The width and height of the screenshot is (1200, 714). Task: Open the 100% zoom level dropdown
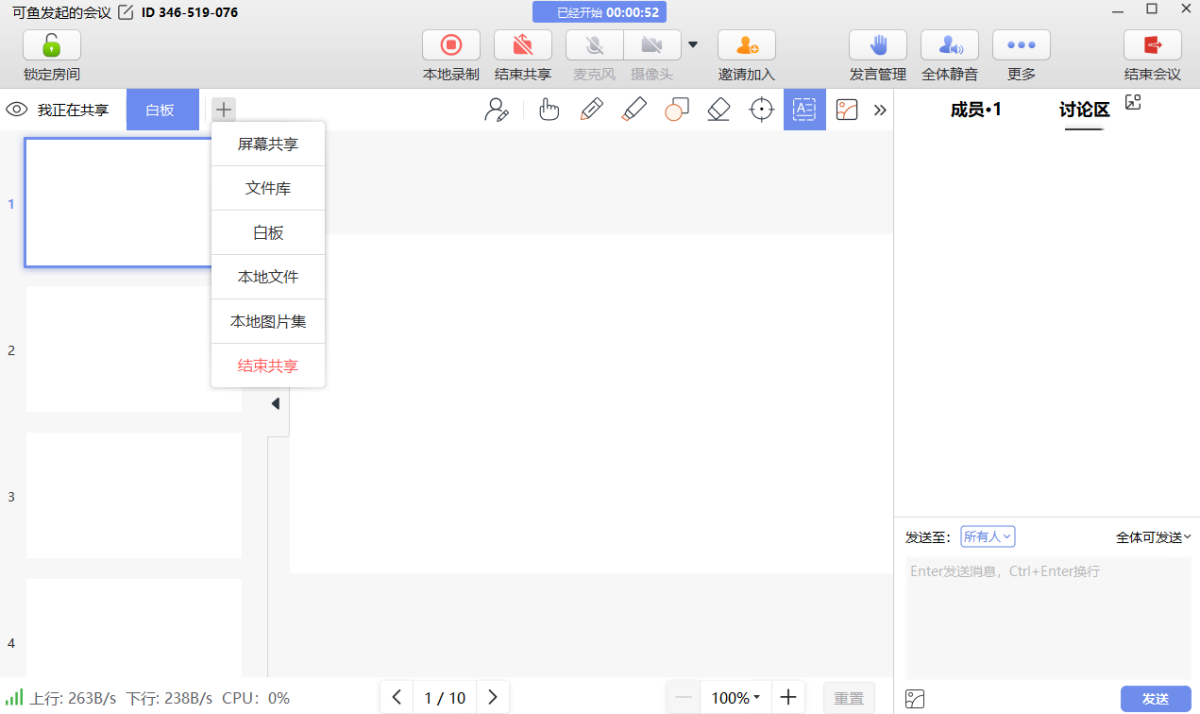736,698
